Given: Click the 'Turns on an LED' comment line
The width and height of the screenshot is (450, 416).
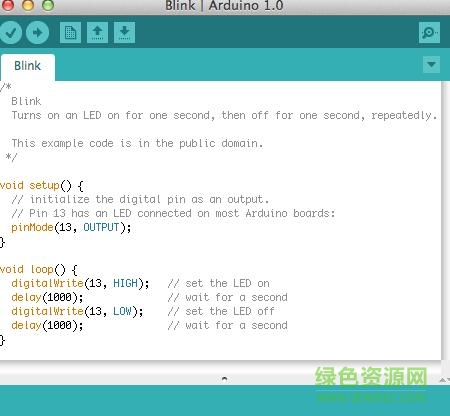Looking at the screenshot, I should pos(224,115).
